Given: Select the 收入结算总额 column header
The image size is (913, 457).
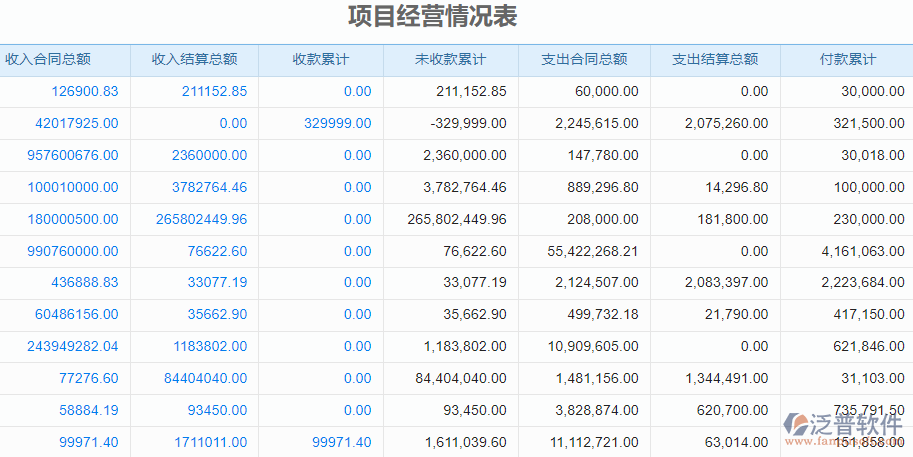Looking at the screenshot, I should click(194, 60).
